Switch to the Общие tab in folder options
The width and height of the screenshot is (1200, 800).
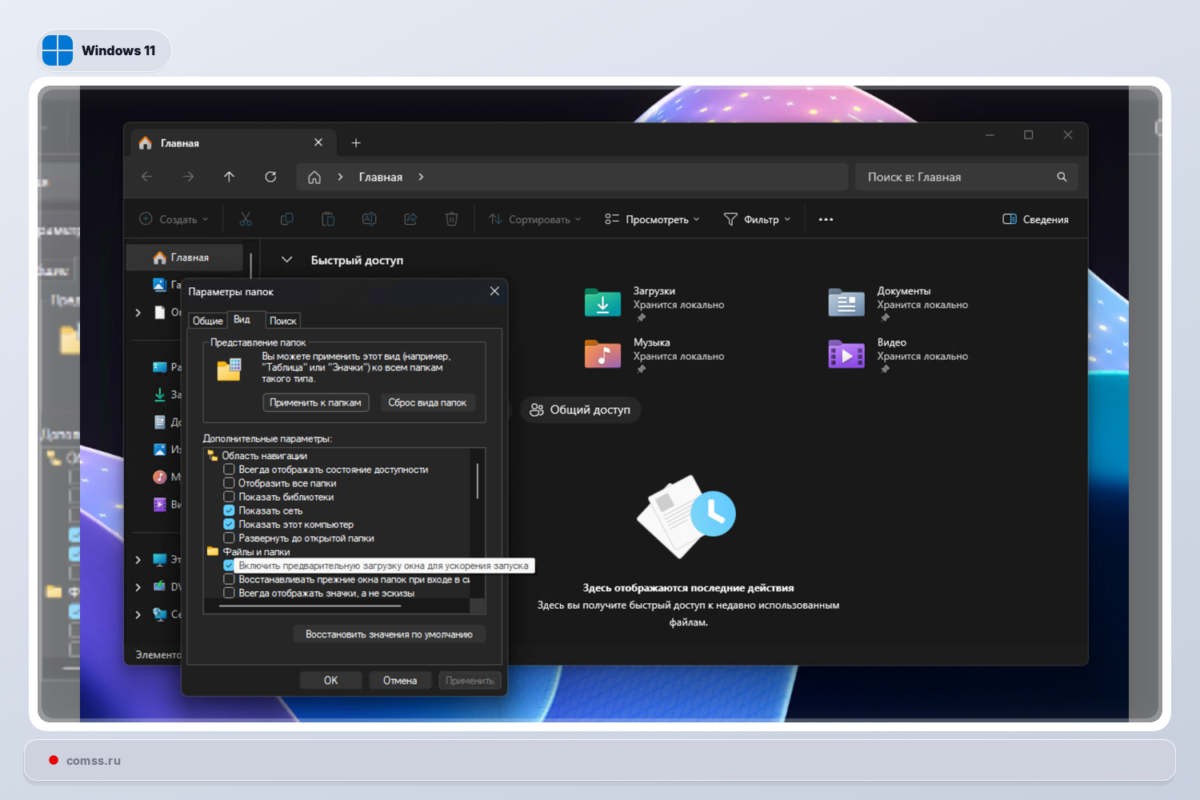point(208,320)
